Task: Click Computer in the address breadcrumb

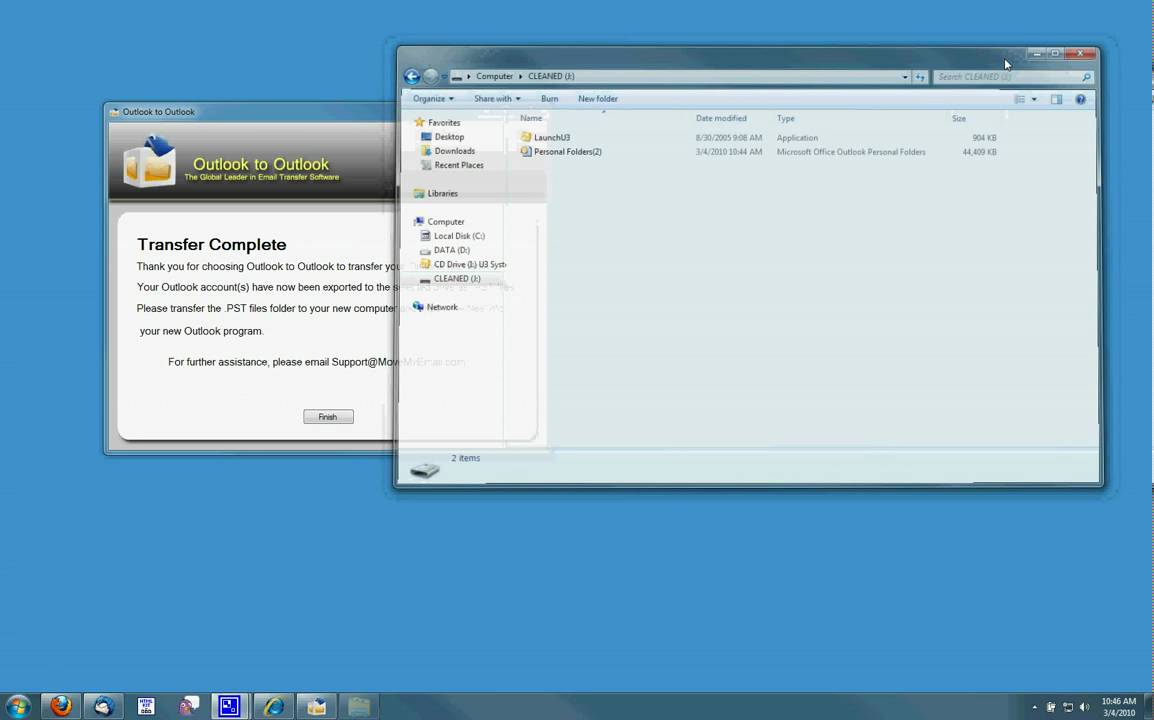Action: point(495,76)
